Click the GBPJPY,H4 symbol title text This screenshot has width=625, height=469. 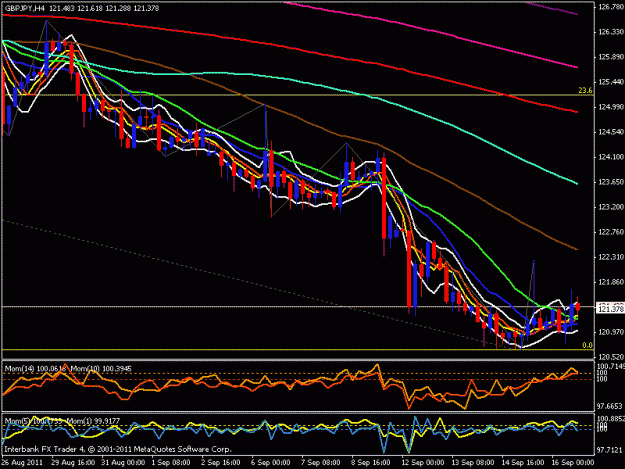point(26,8)
